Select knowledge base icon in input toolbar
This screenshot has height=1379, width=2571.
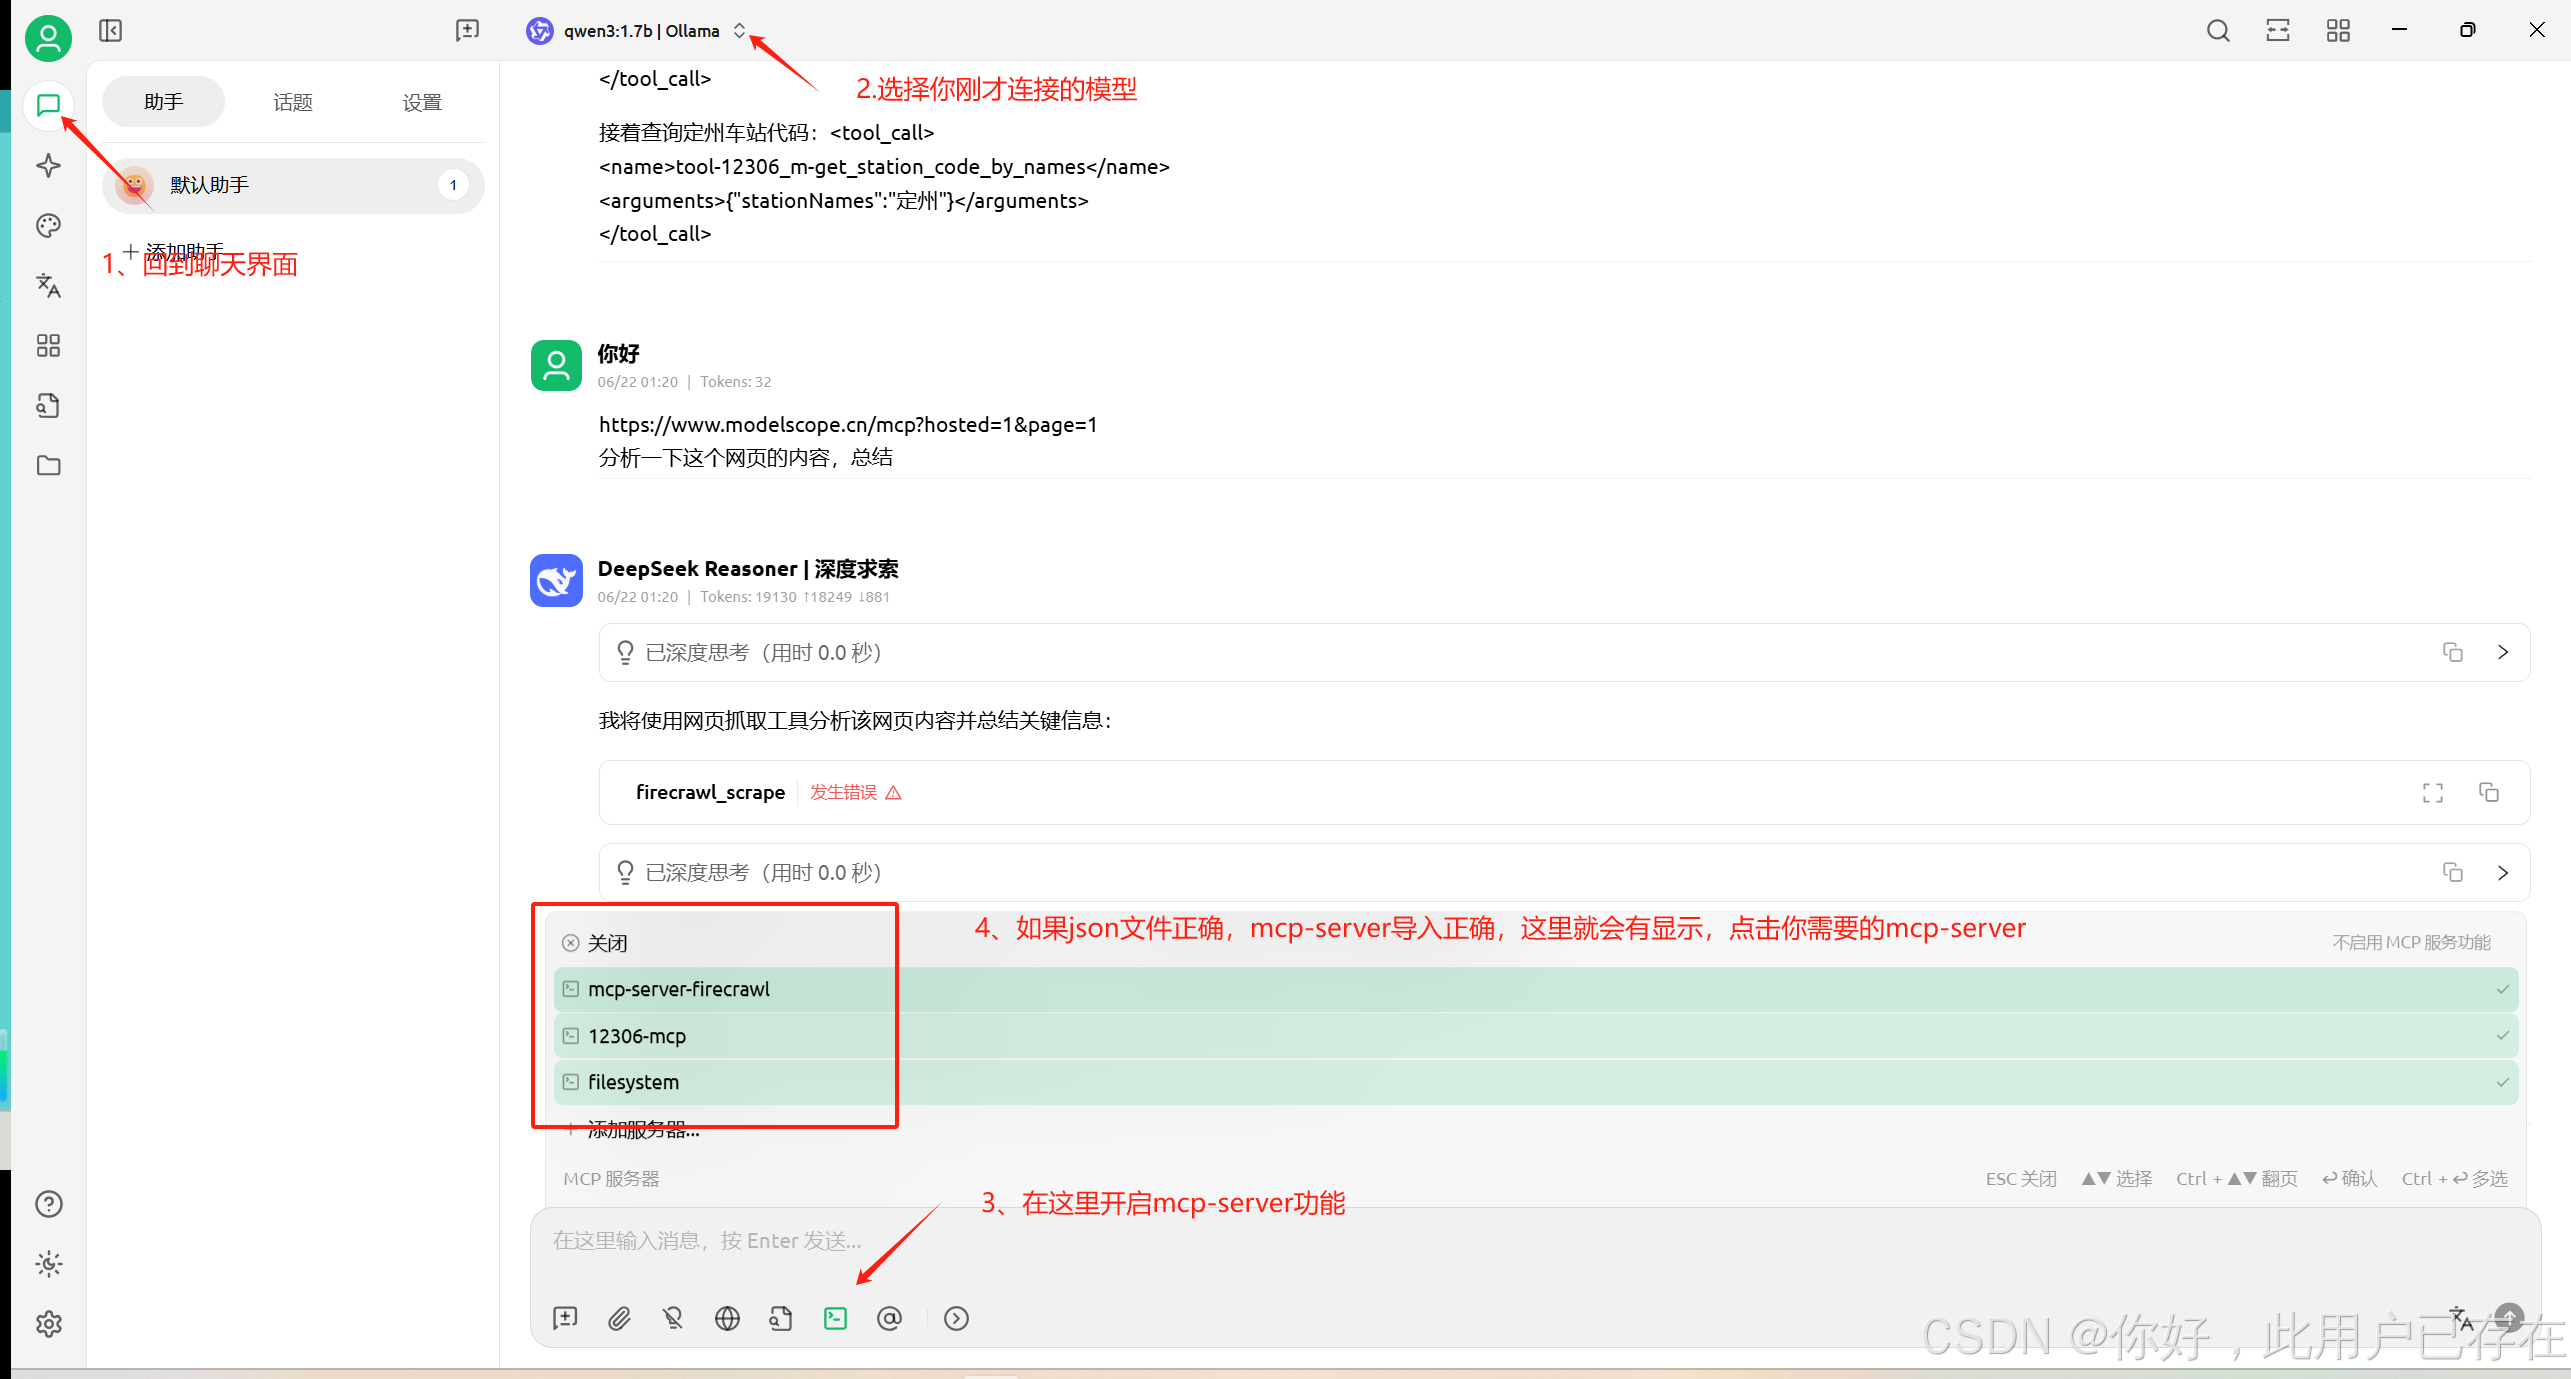tap(781, 1318)
